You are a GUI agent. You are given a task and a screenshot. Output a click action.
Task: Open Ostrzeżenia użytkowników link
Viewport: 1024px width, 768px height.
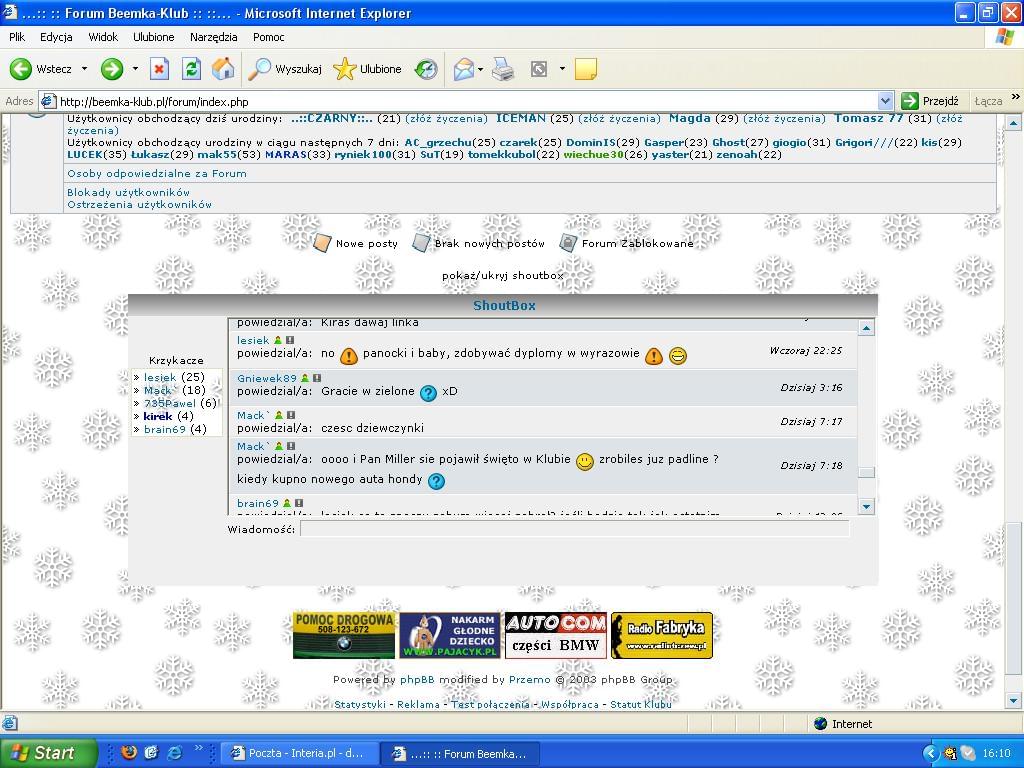point(140,204)
